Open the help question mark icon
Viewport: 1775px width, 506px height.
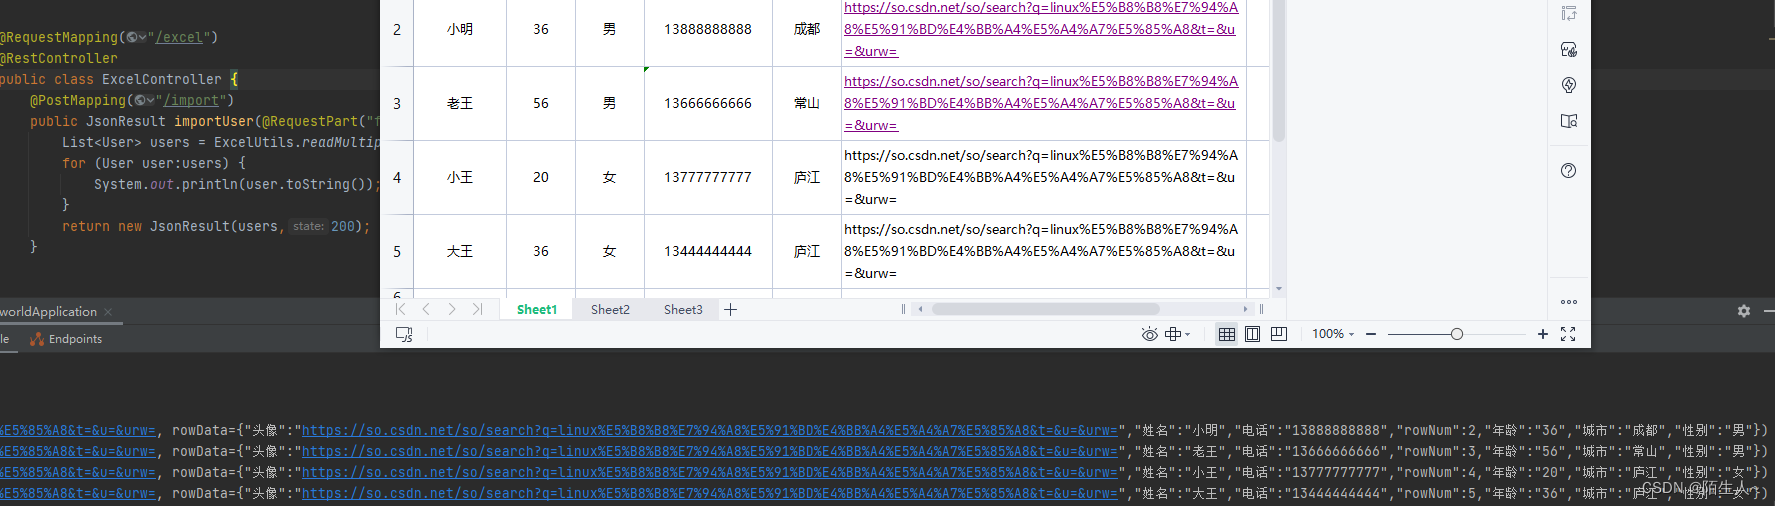1569,171
